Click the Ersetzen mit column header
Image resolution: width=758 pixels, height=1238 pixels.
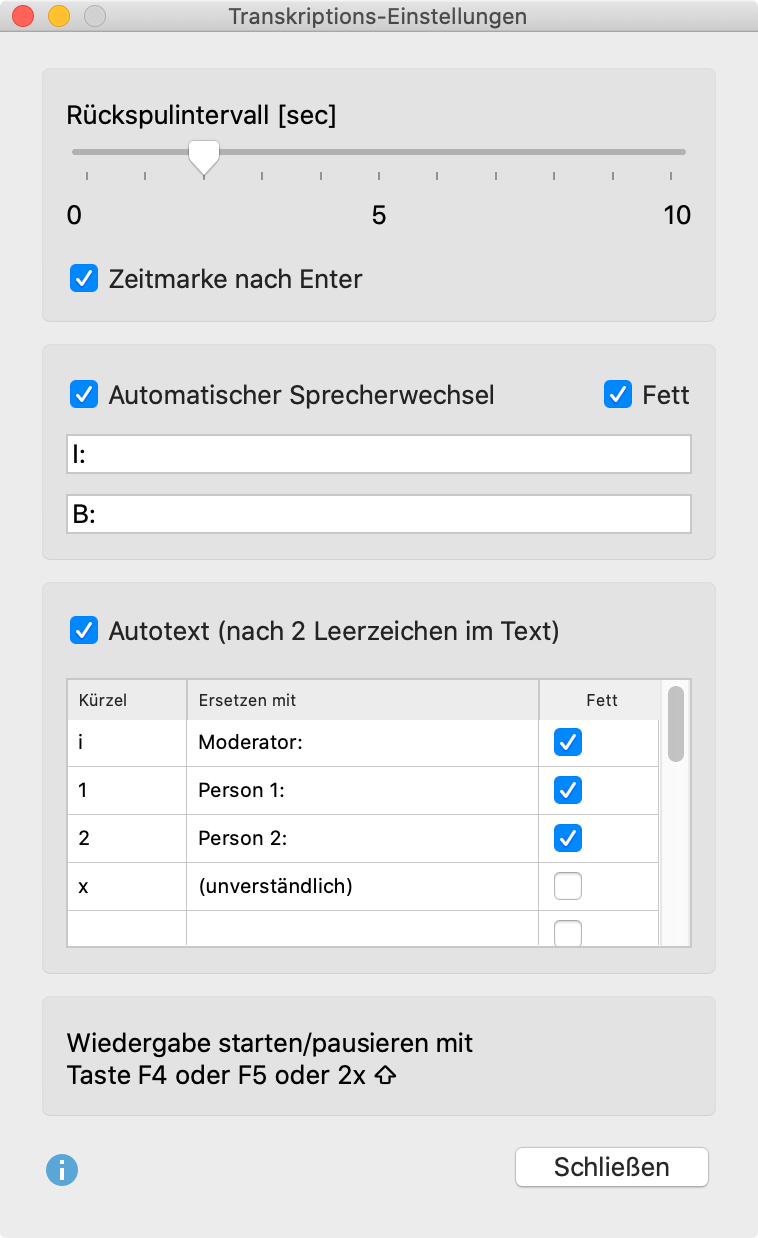tap(362, 700)
